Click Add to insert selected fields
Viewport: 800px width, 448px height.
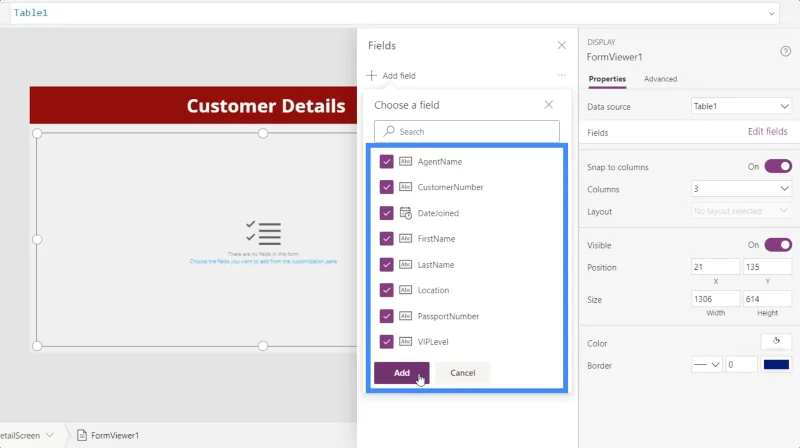402,373
